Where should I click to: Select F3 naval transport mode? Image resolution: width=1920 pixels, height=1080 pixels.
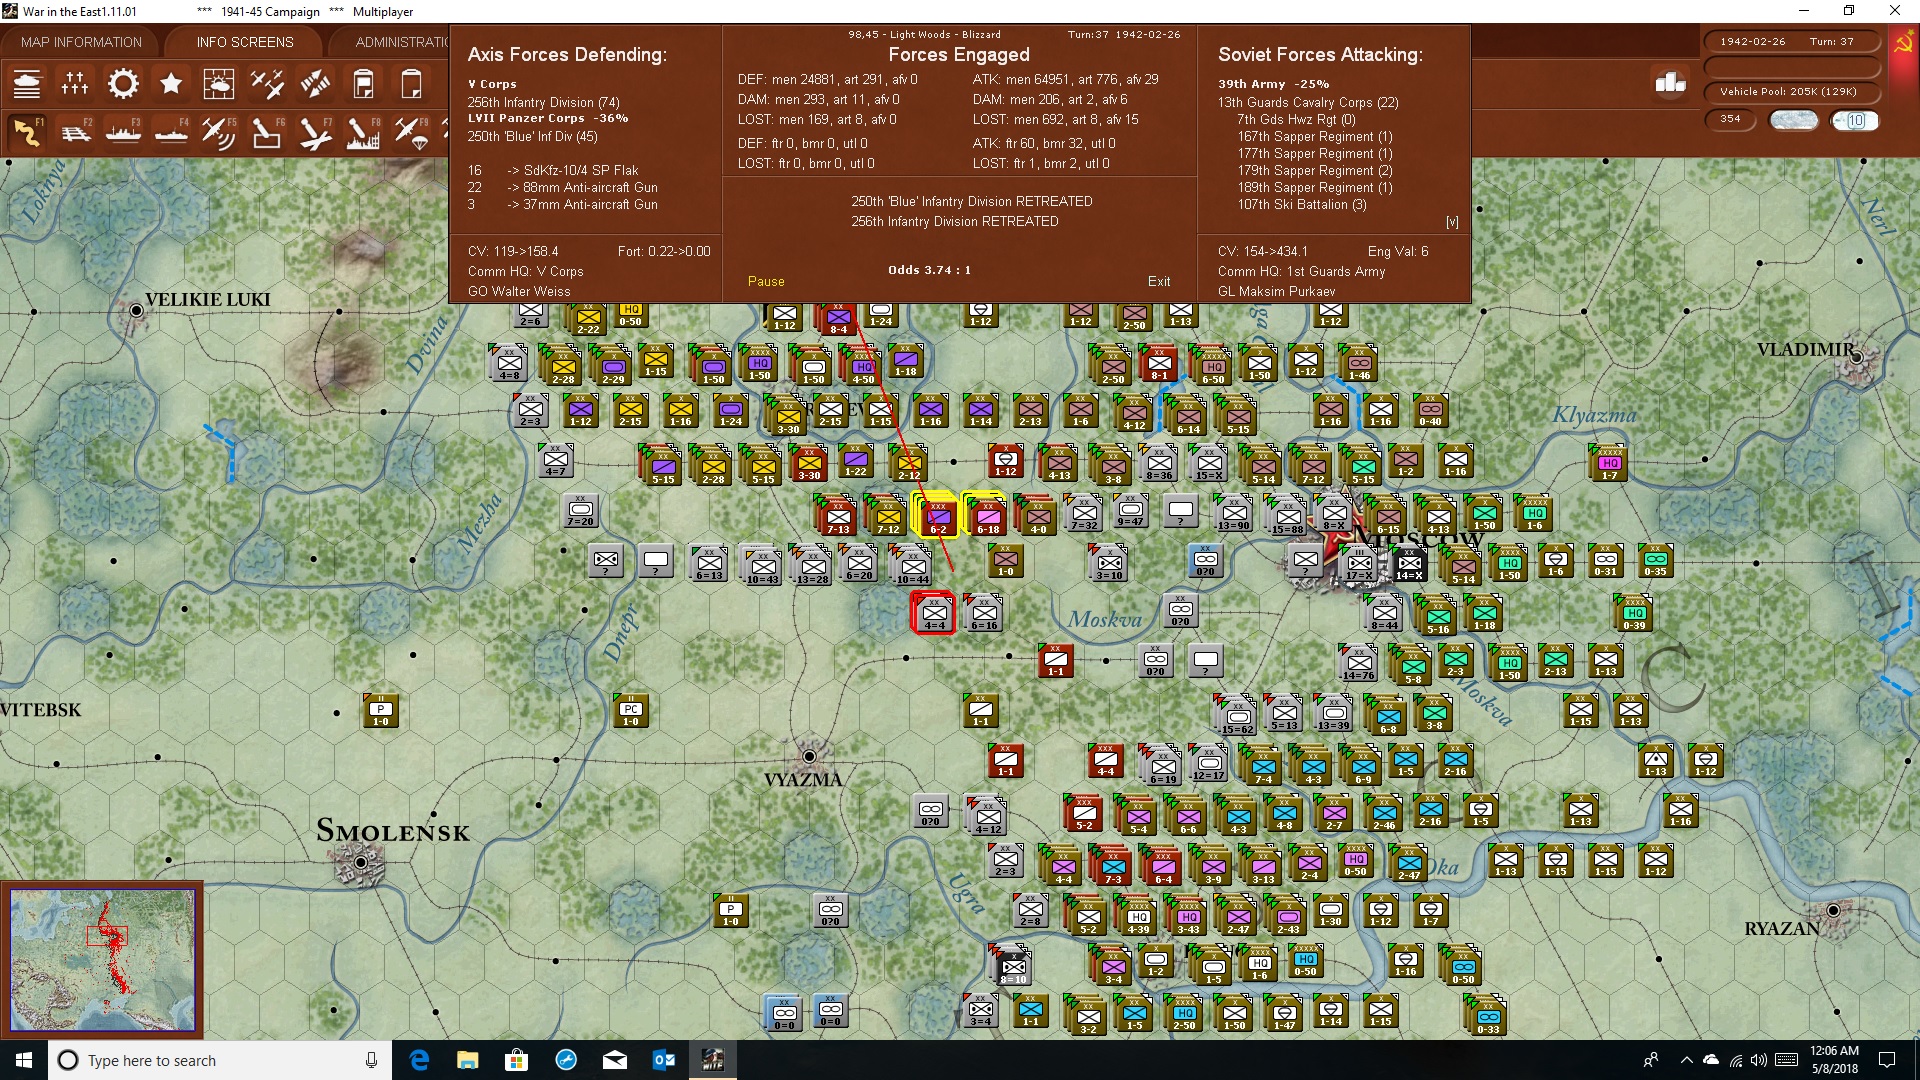tap(123, 132)
